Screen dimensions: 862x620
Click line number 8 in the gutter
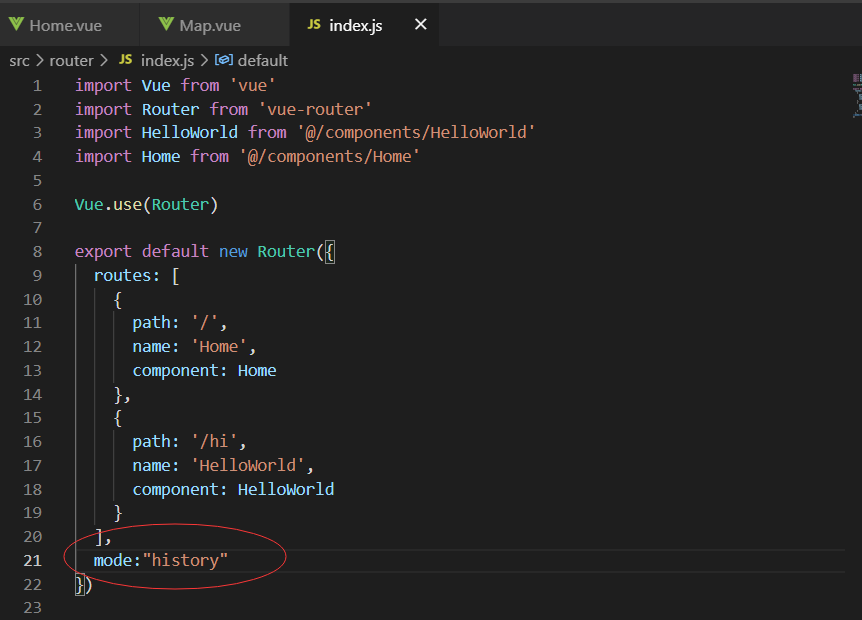click(37, 252)
